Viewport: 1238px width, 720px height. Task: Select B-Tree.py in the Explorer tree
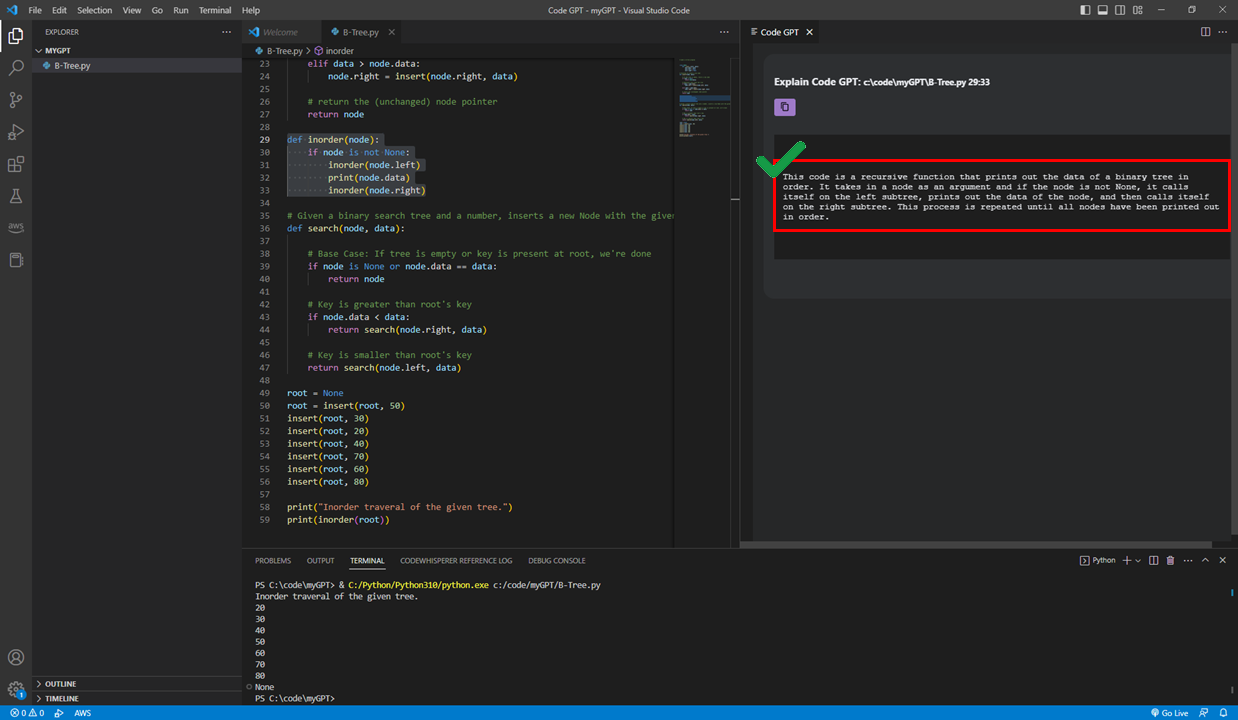137,65
